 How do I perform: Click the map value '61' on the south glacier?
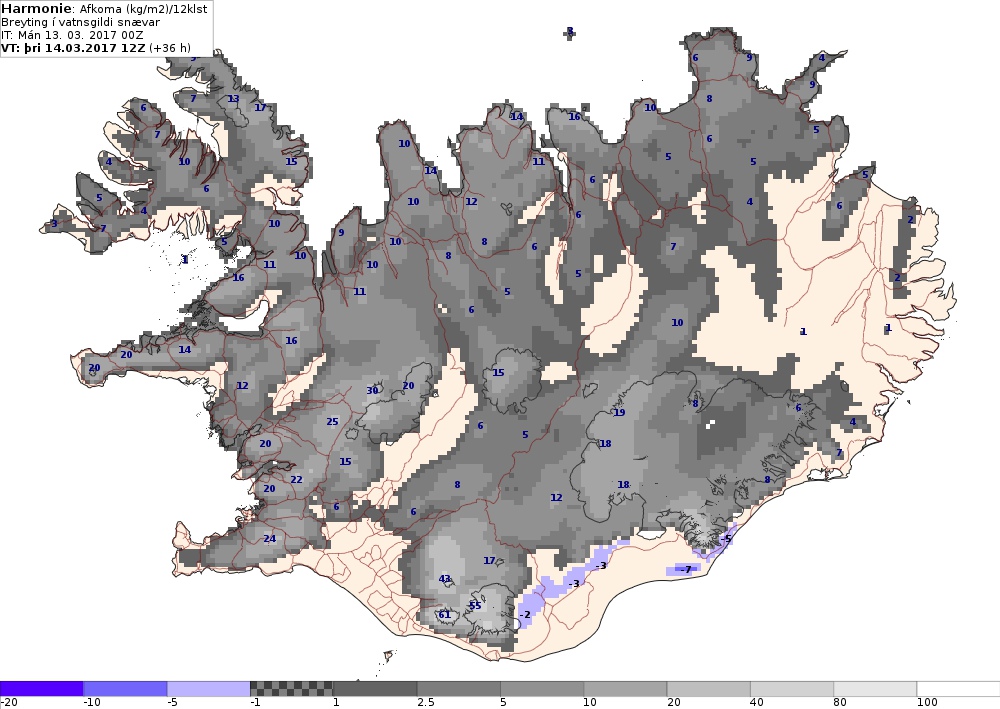click(x=445, y=615)
